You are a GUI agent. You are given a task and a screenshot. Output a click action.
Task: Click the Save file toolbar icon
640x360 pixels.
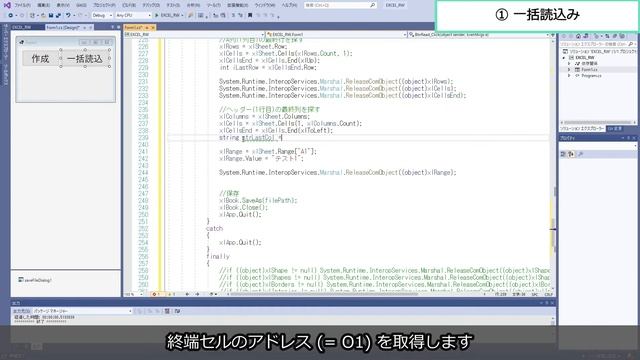[51, 15]
